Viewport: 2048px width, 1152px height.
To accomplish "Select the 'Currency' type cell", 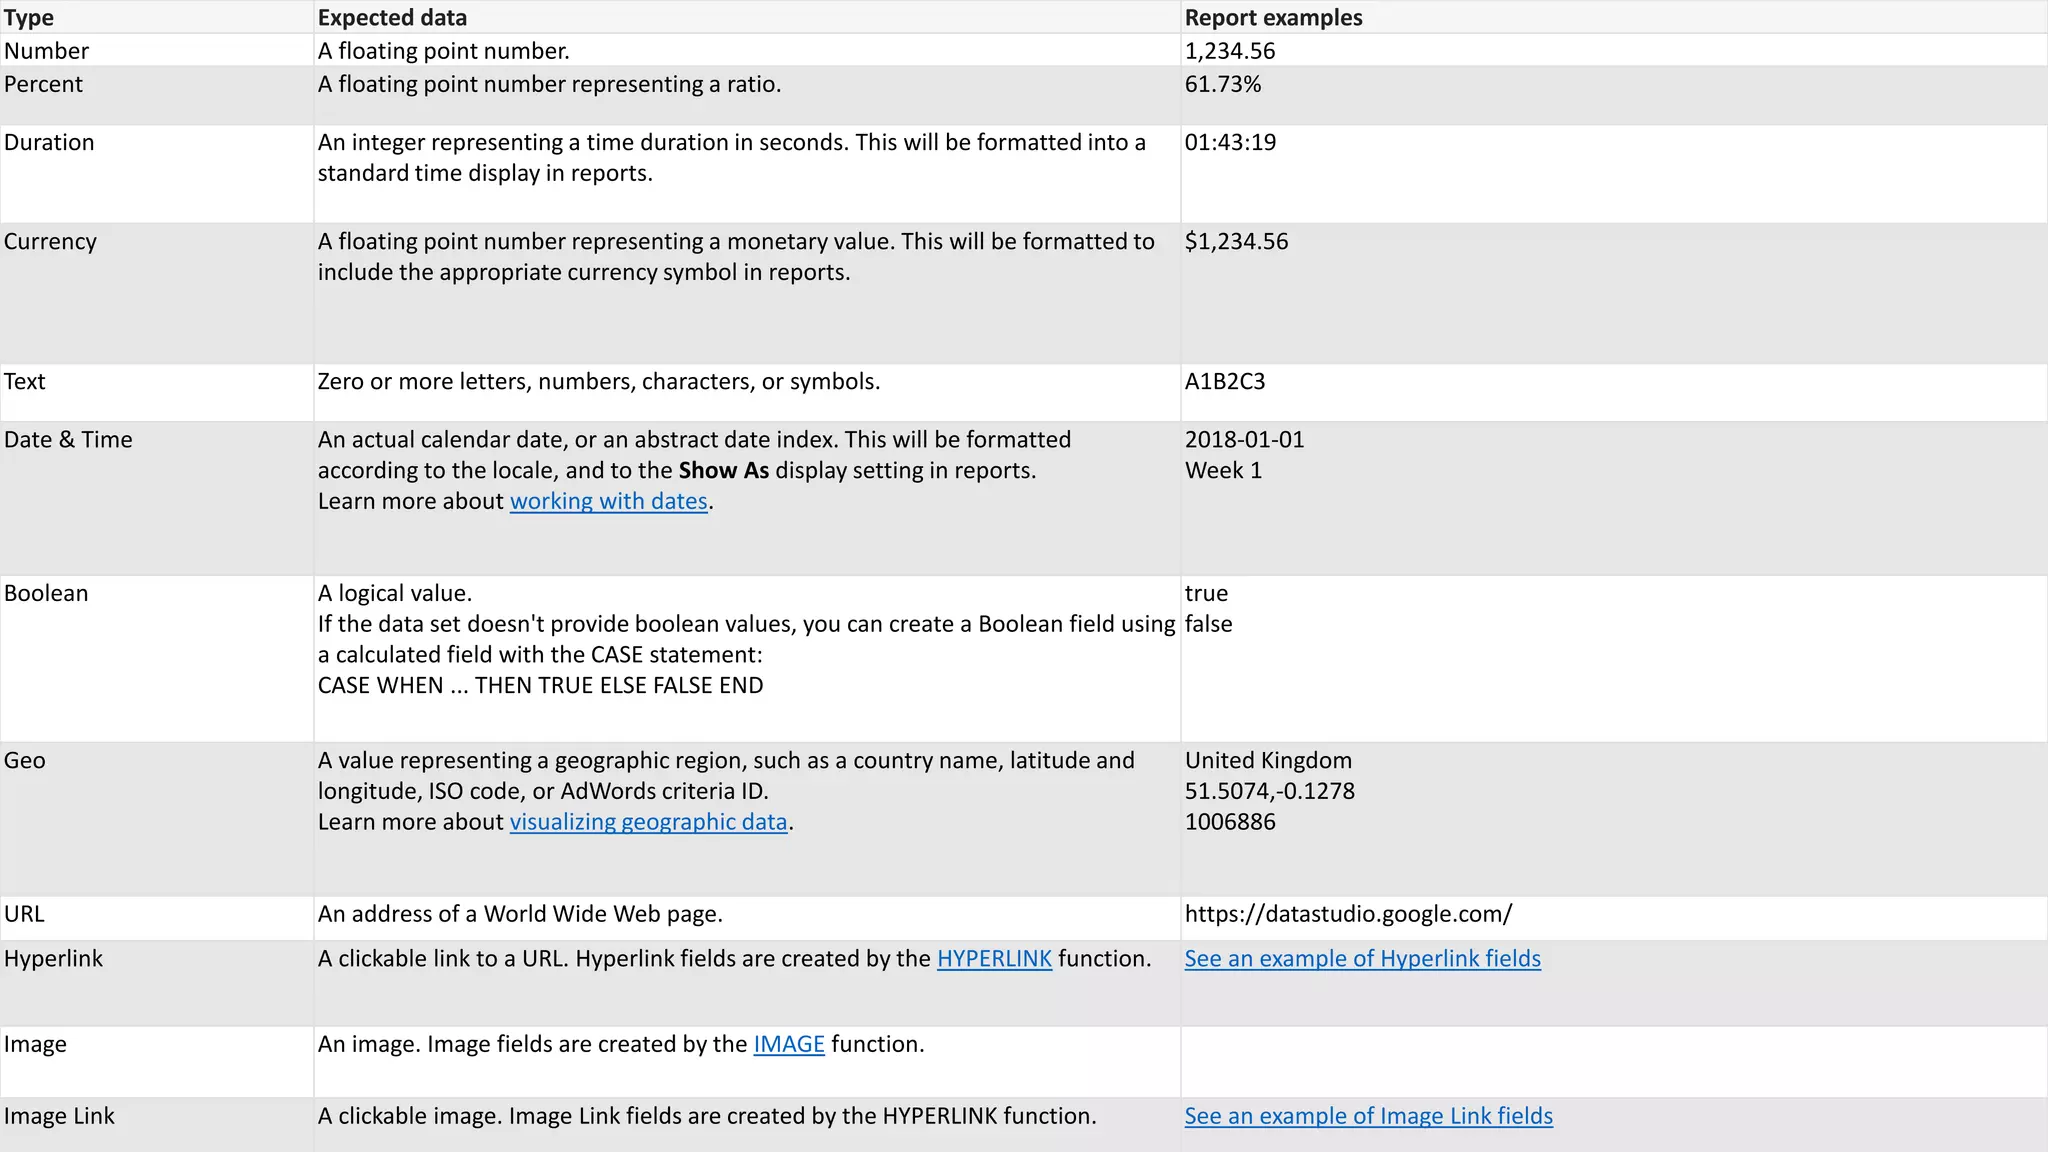I will coord(50,242).
